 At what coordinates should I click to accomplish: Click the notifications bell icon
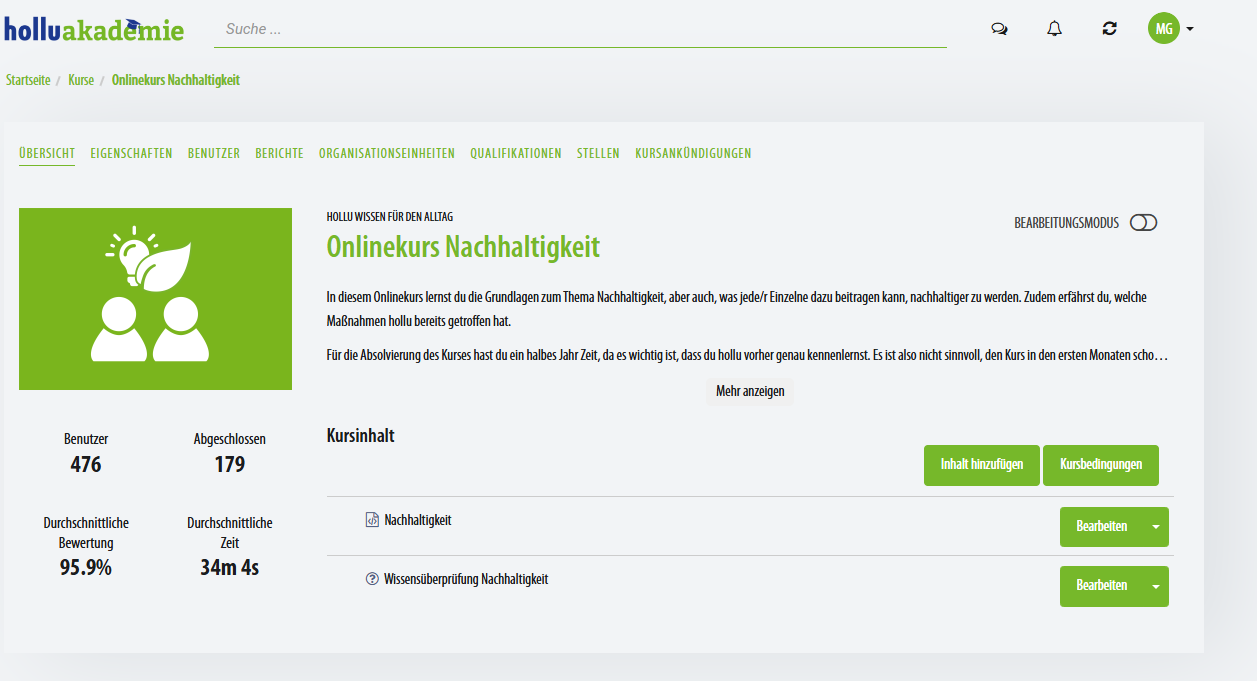pos(1054,29)
